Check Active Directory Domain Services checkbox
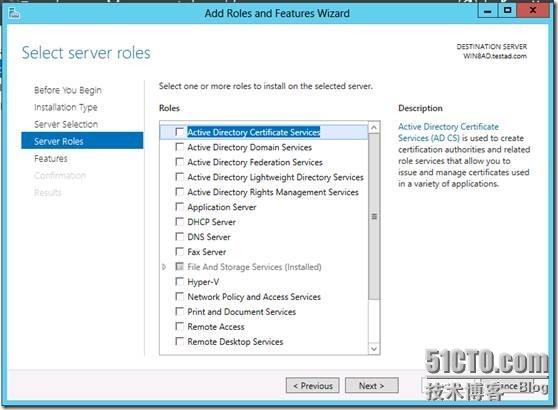The image size is (558, 410). [180, 147]
